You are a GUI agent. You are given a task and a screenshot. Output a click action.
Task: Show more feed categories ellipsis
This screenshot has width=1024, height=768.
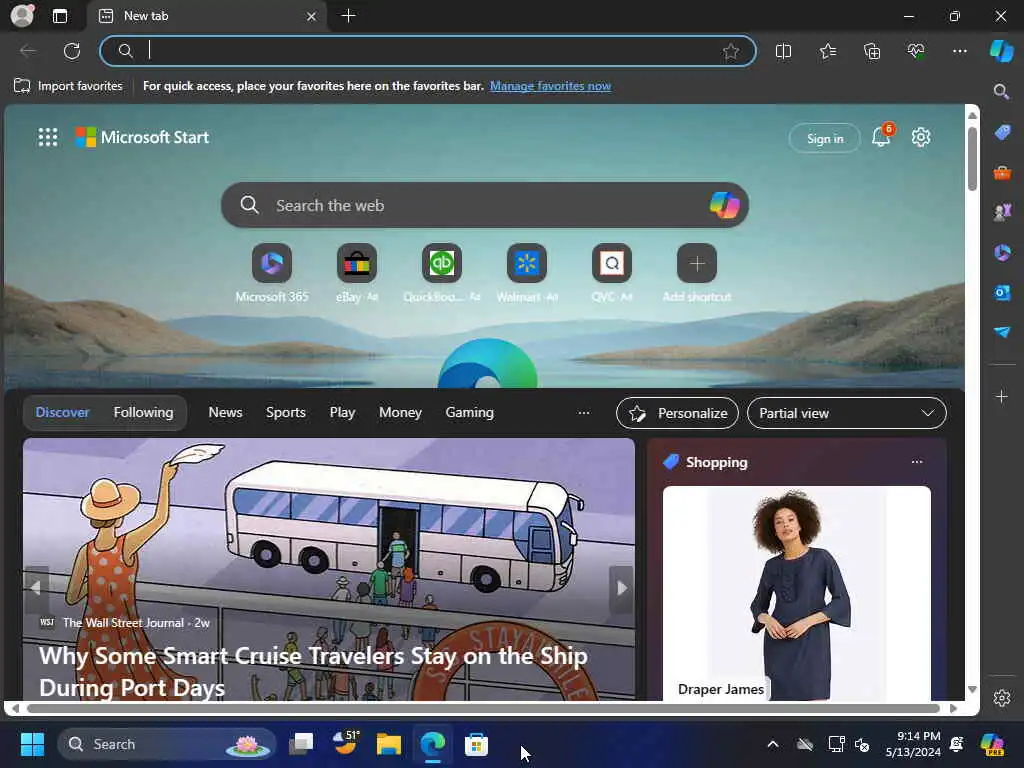point(584,413)
